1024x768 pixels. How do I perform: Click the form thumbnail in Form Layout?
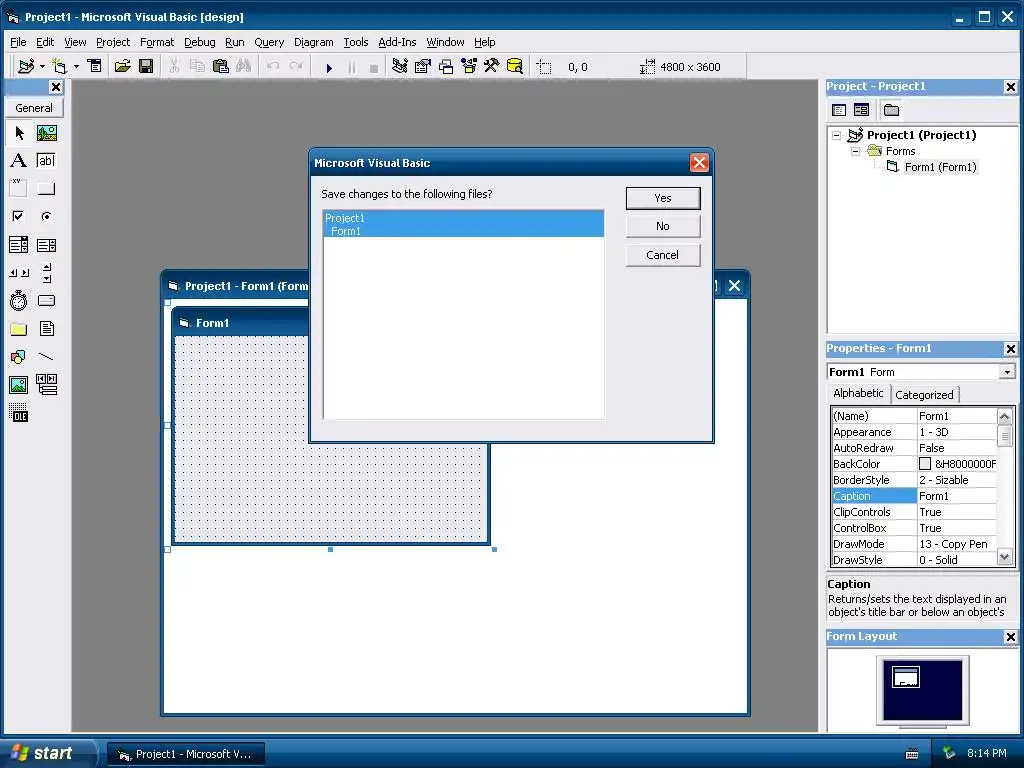click(x=906, y=677)
